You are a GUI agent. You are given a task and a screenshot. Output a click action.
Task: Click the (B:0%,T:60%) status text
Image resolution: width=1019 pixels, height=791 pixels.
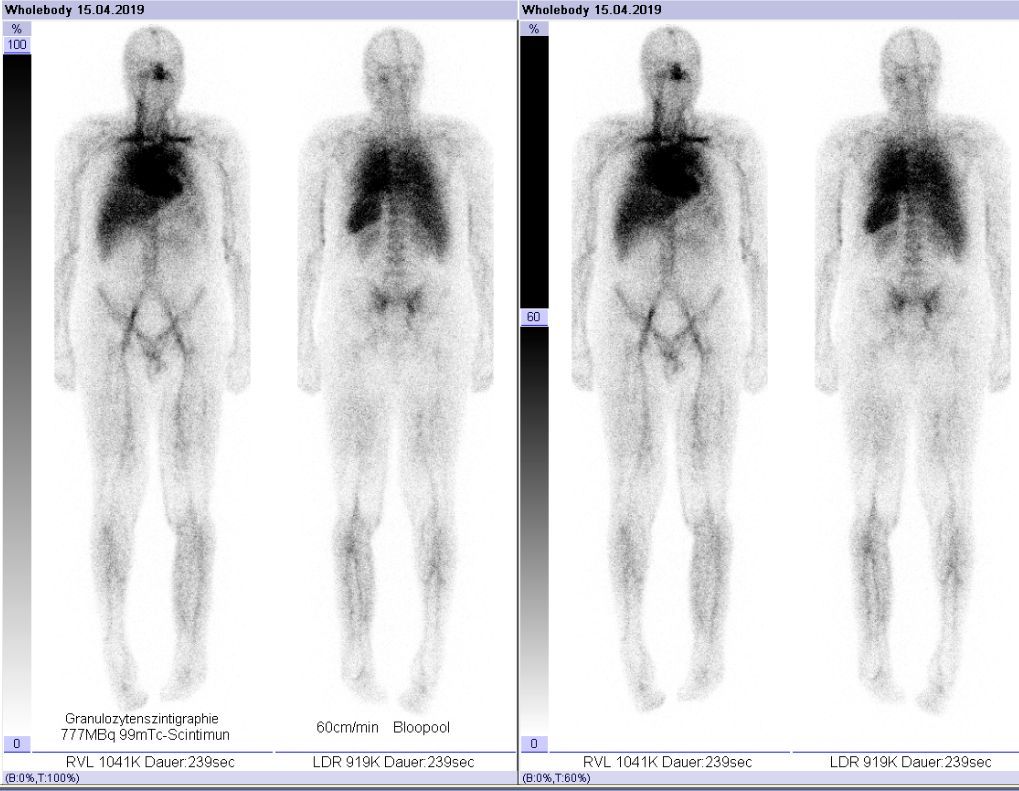coord(559,777)
